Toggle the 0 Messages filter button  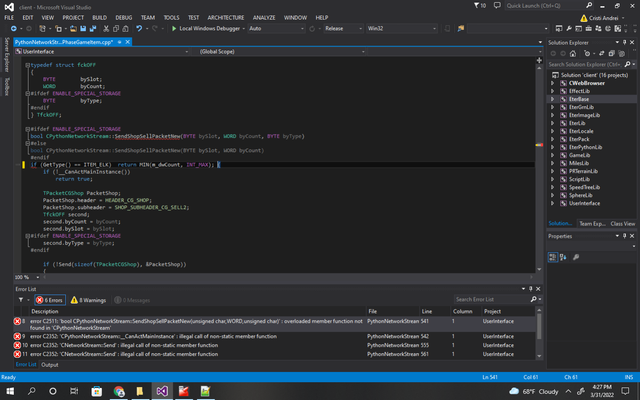click(x=132, y=300)
